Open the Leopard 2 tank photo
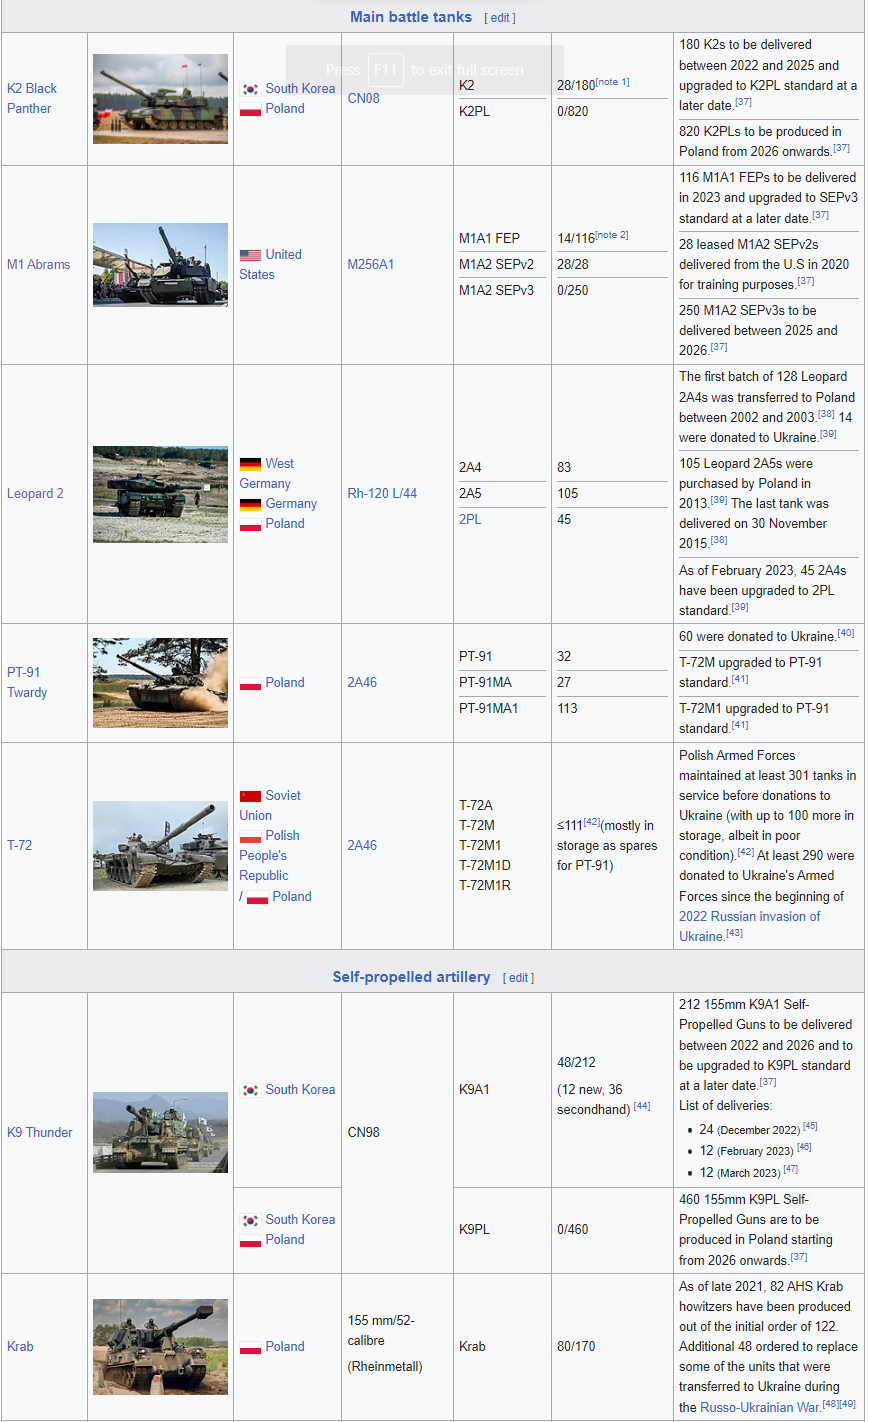 tap(160, 494)
